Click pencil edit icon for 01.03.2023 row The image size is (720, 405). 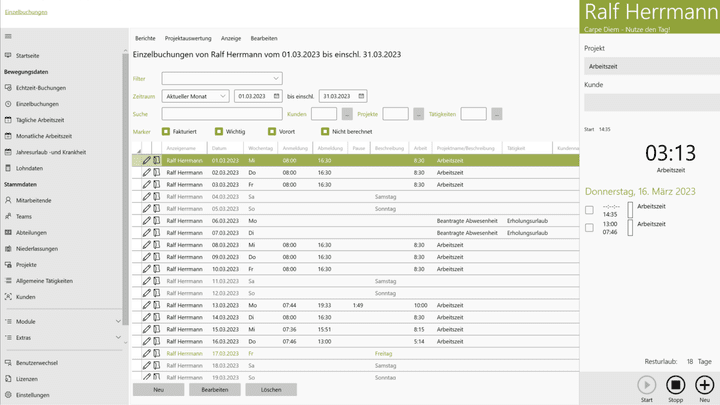[146, 160]
